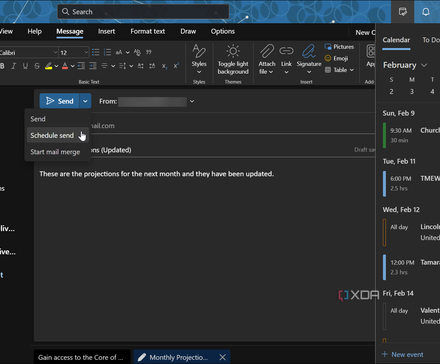Click New event in calendar pane
The height and width of the screenshot is (364, 440).
point(403,354)
